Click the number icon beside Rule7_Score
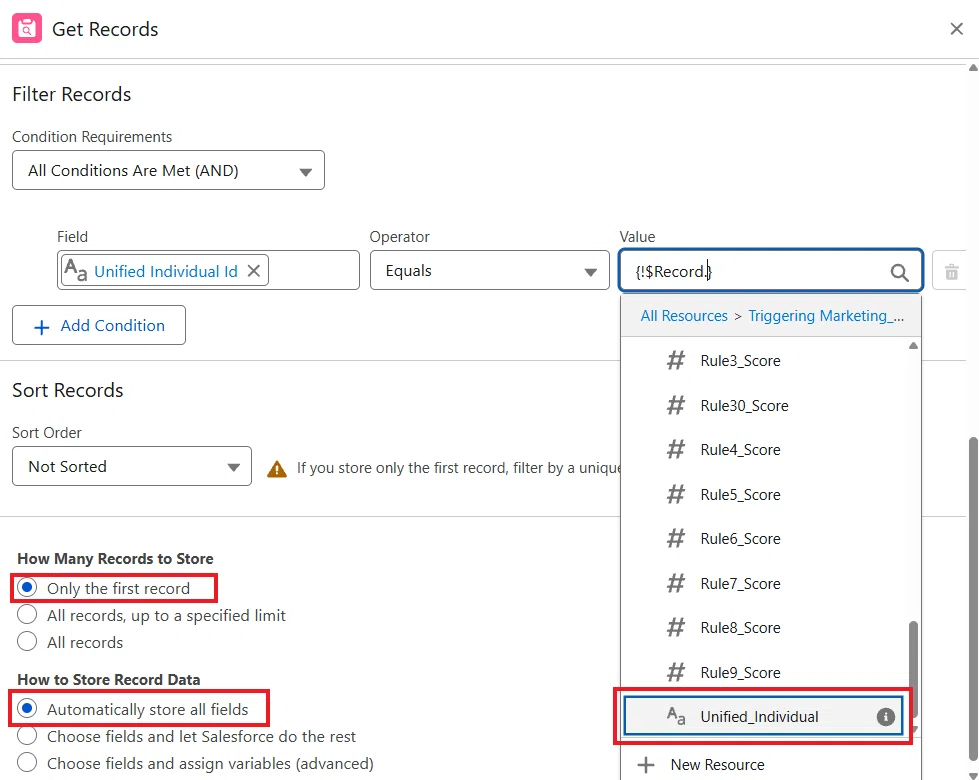 point(676,583)
